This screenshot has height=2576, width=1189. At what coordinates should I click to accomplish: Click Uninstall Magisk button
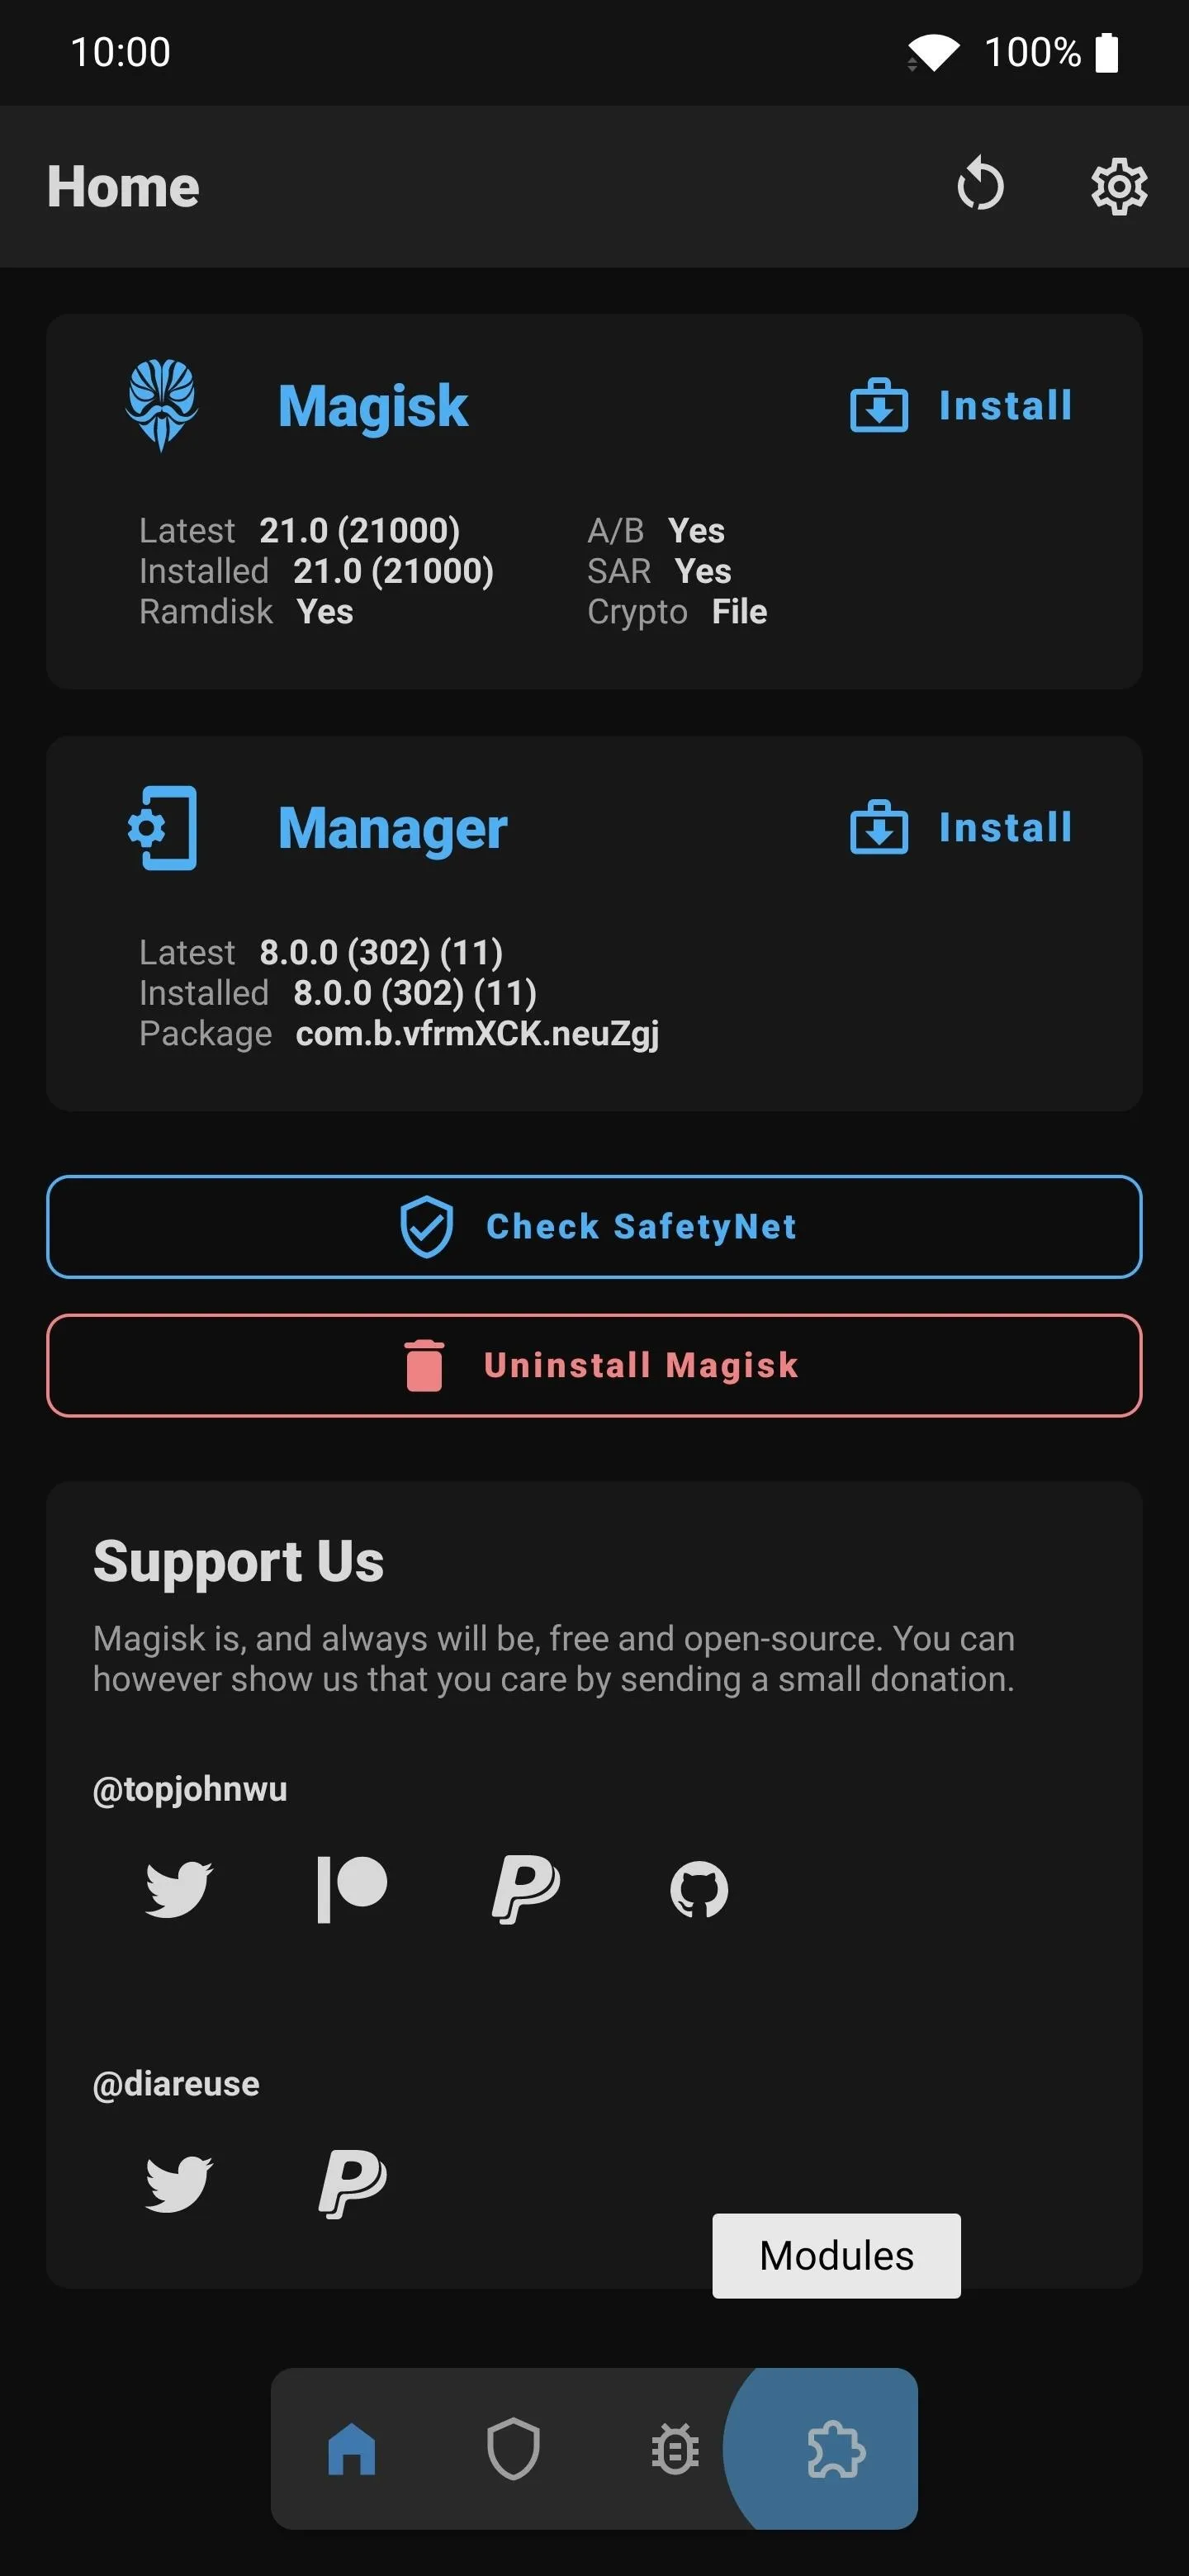pos(594,1365)
